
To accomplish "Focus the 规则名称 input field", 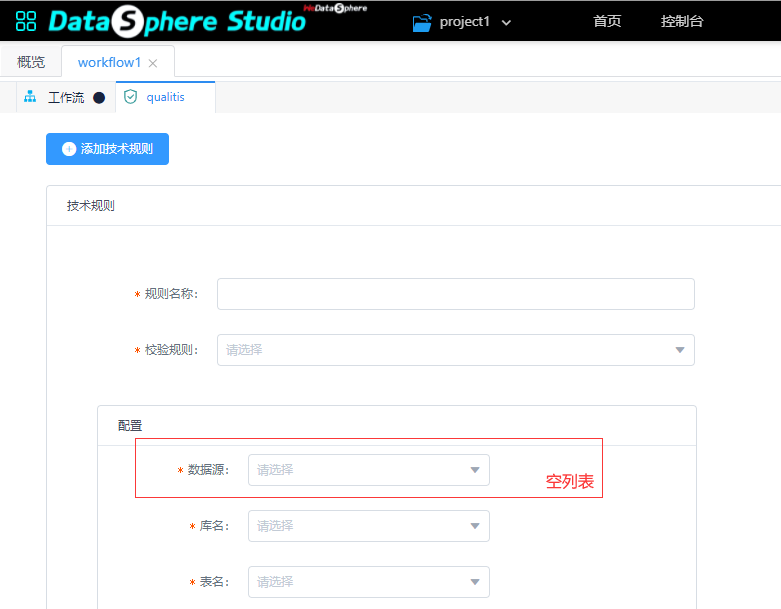I will [x=456, y=294].
